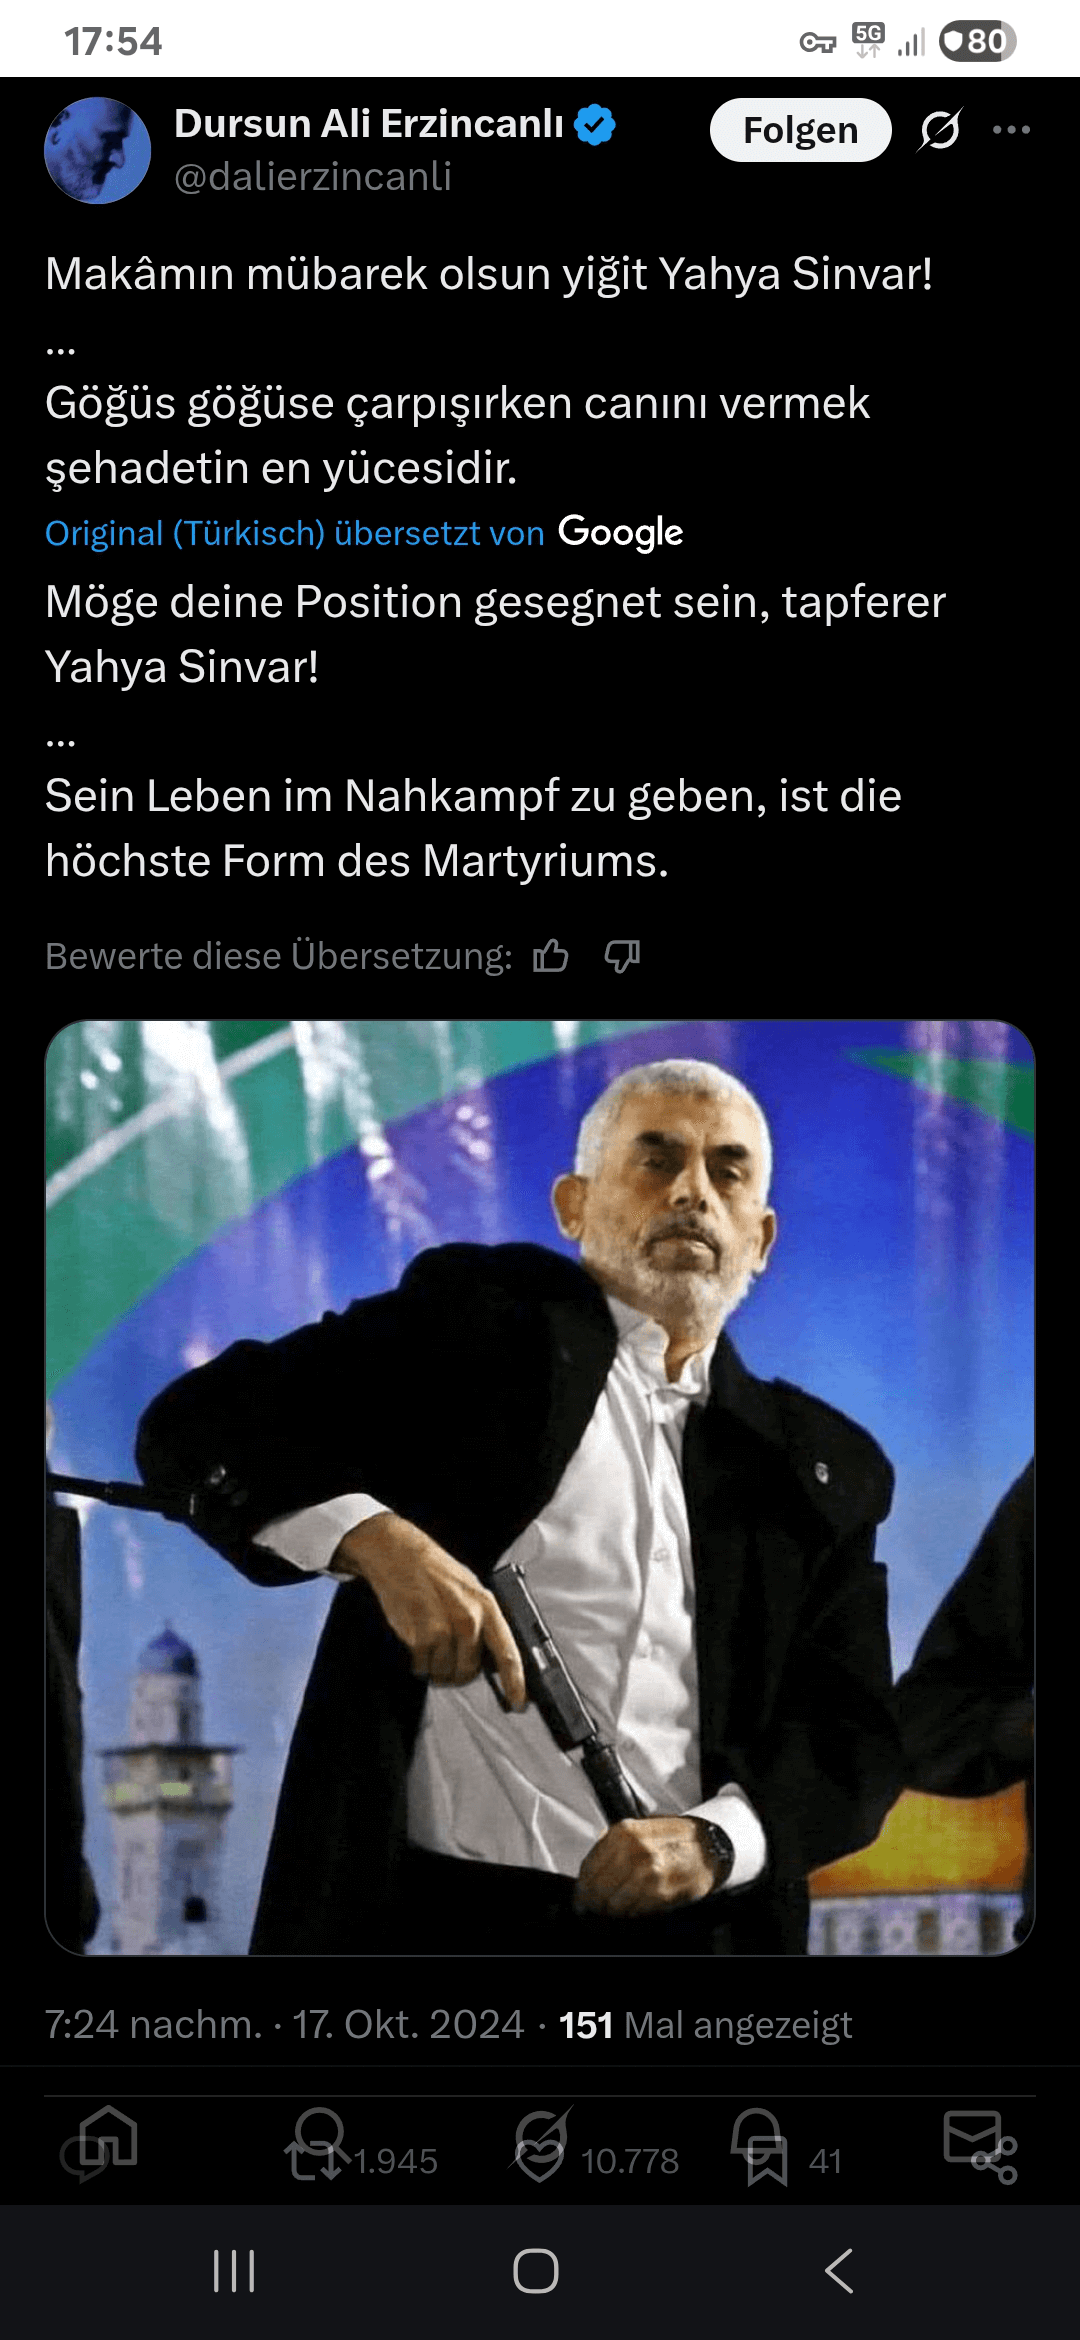This screenshot has height=2340, width=1080.
Task: Open Dursun Ali Erzincanlı profile avatar
Action: [97, 150]
